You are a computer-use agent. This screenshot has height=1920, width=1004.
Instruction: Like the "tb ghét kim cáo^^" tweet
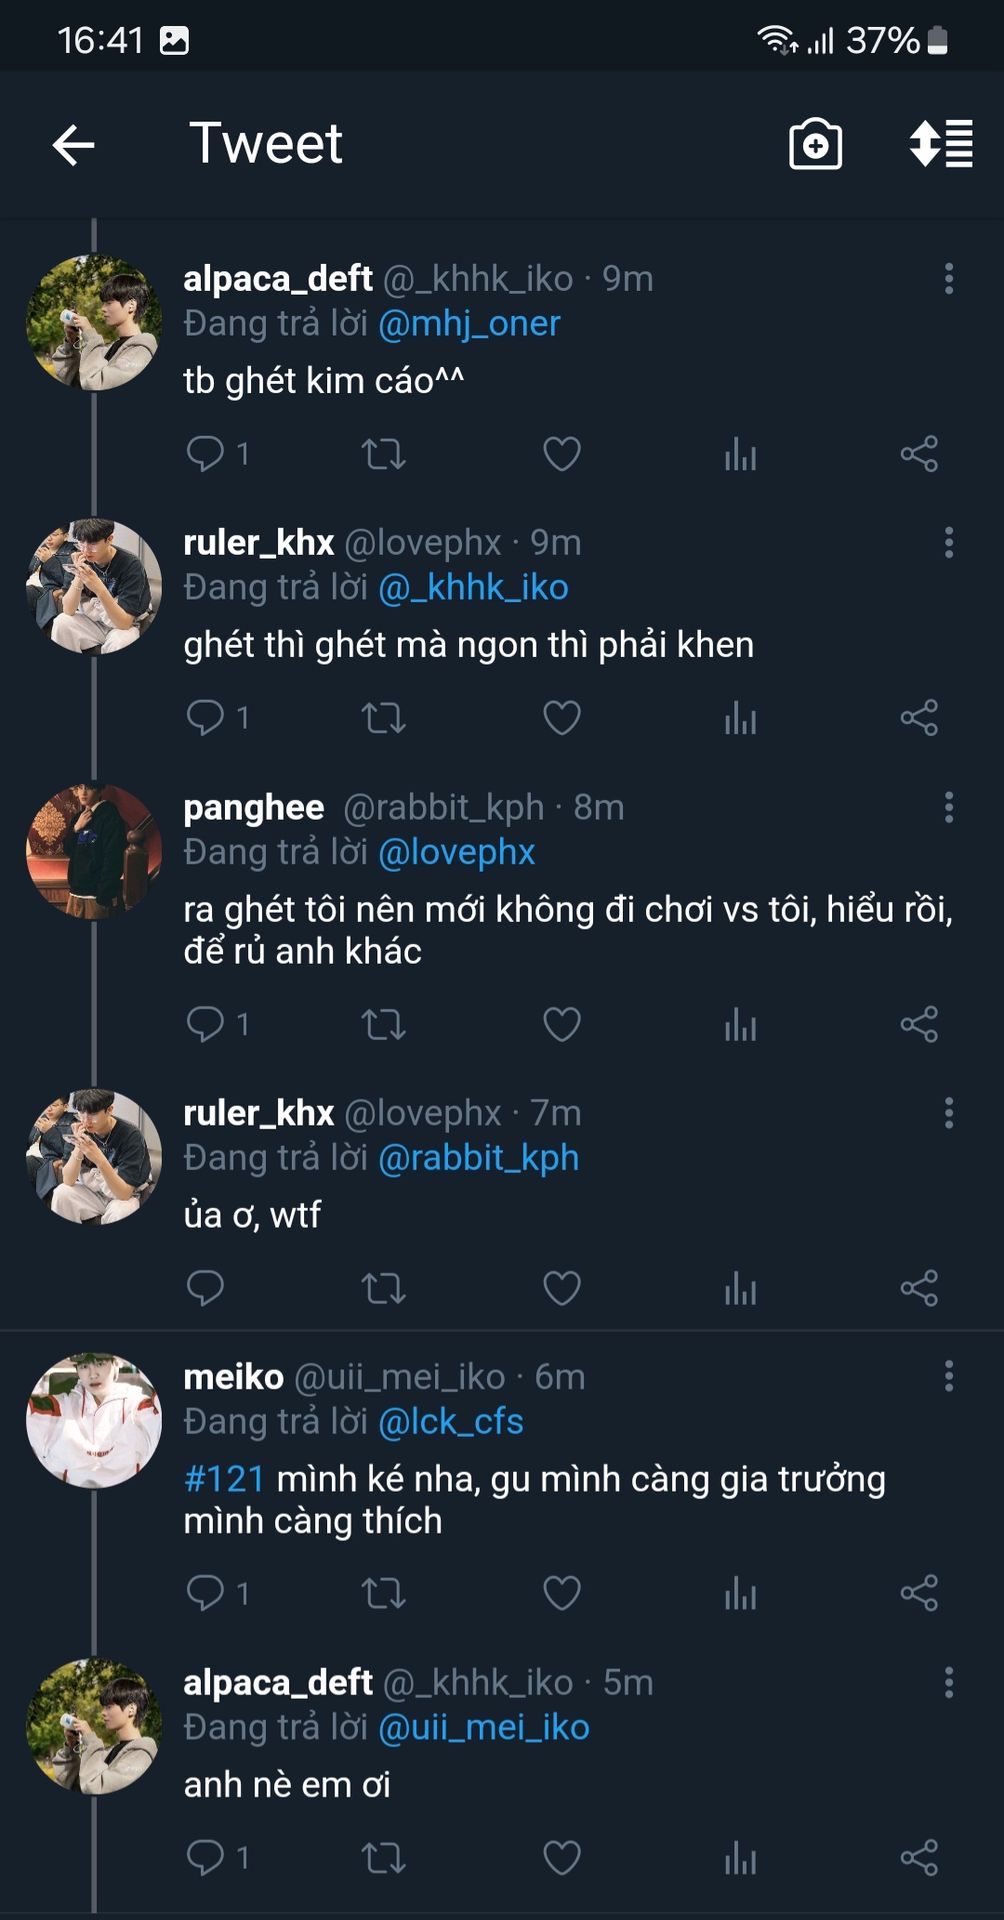coord(561,454)
